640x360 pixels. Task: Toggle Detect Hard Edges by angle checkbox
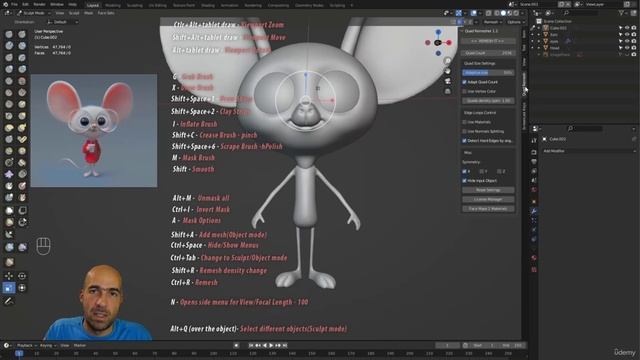click(464, 141)
